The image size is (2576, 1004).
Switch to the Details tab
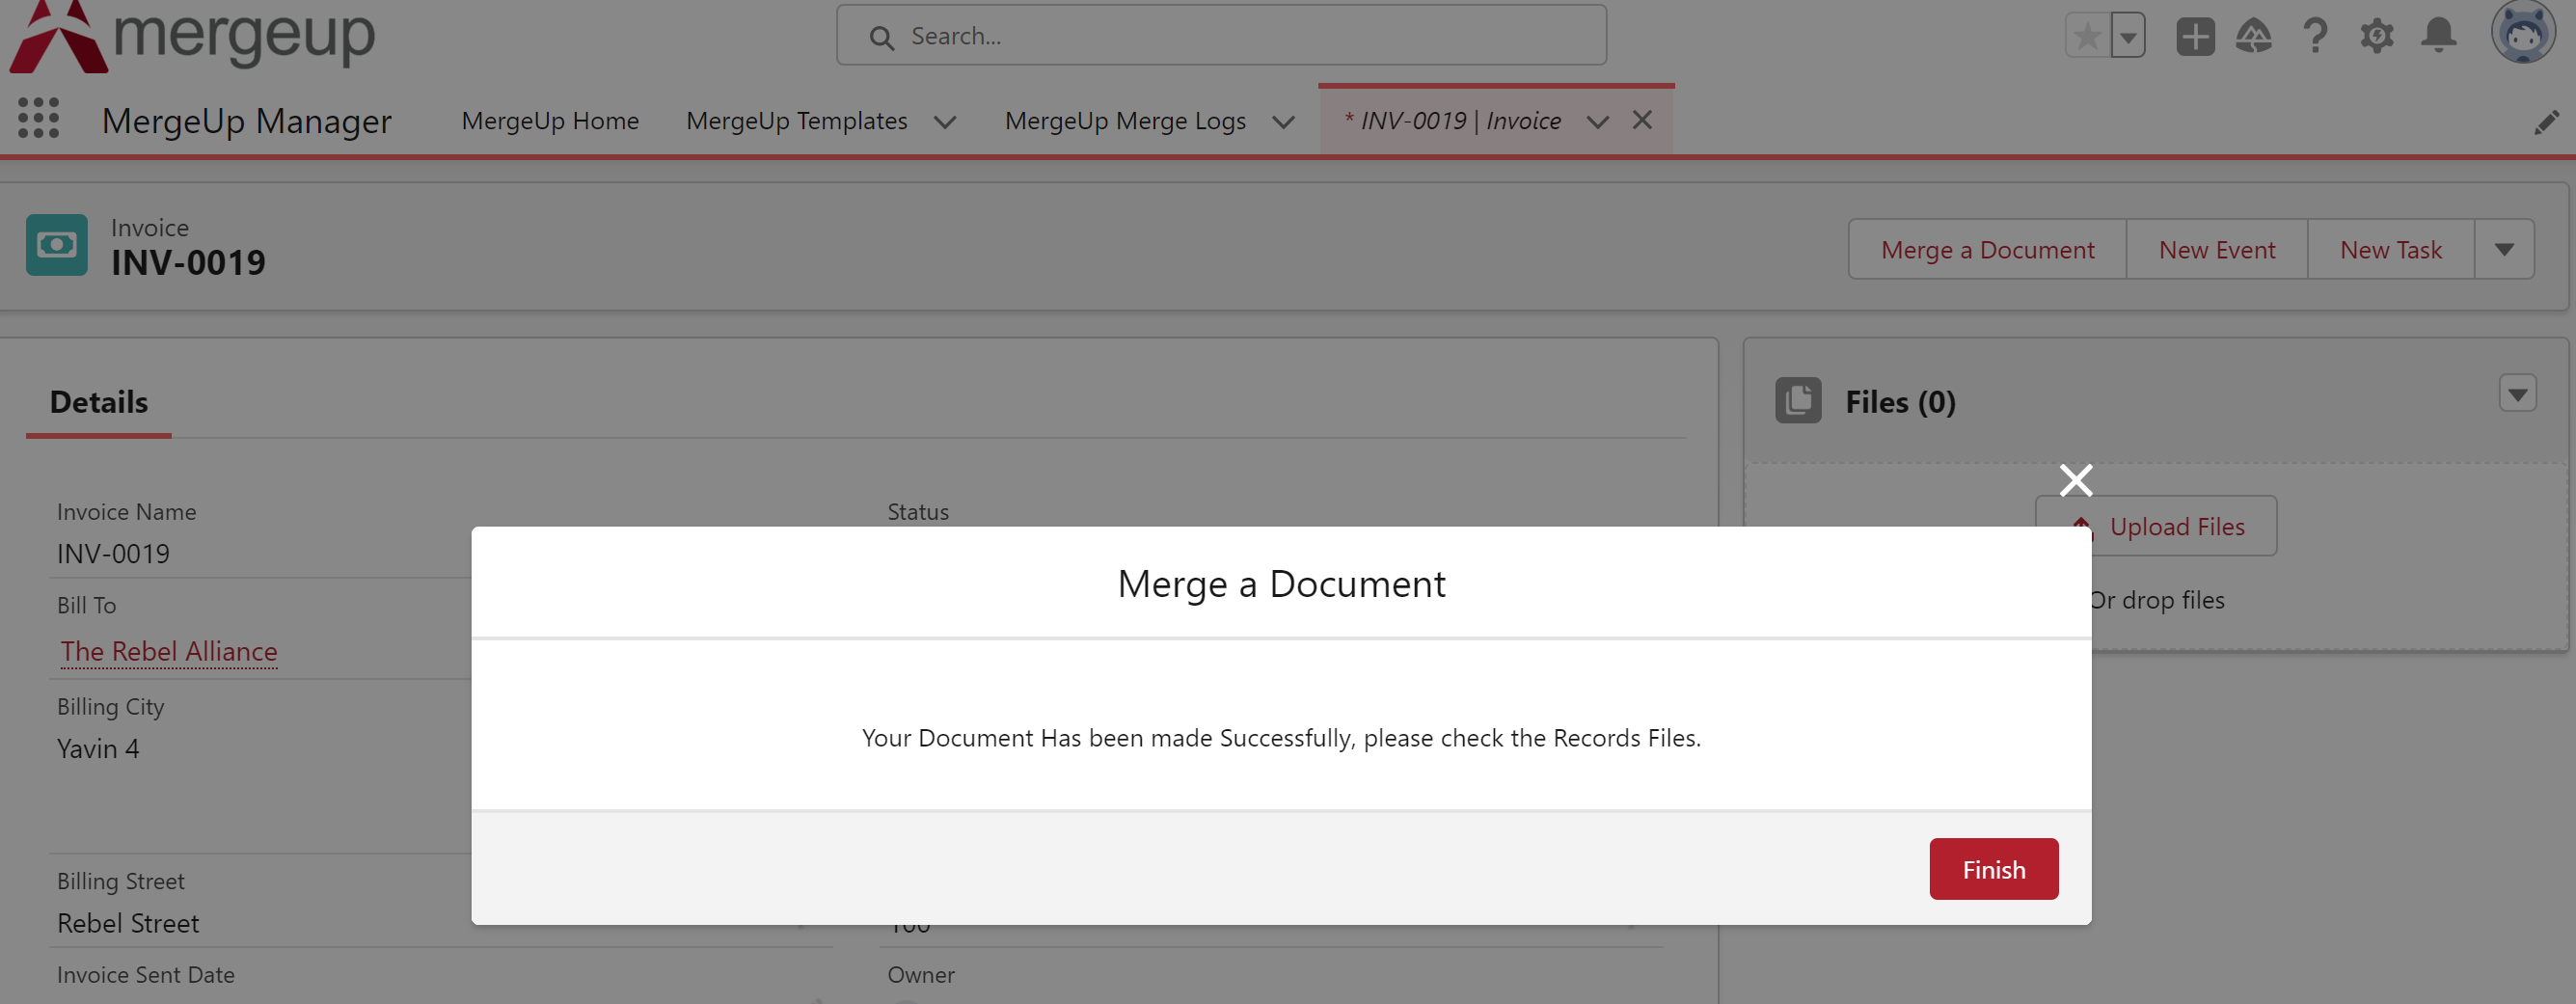[x=99, y=402]
